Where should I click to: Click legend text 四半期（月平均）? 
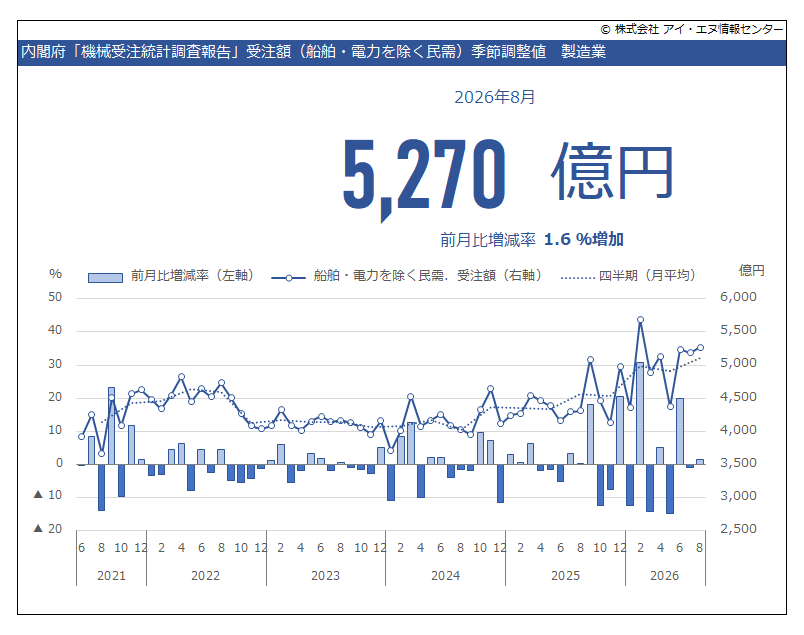(648, 275)
